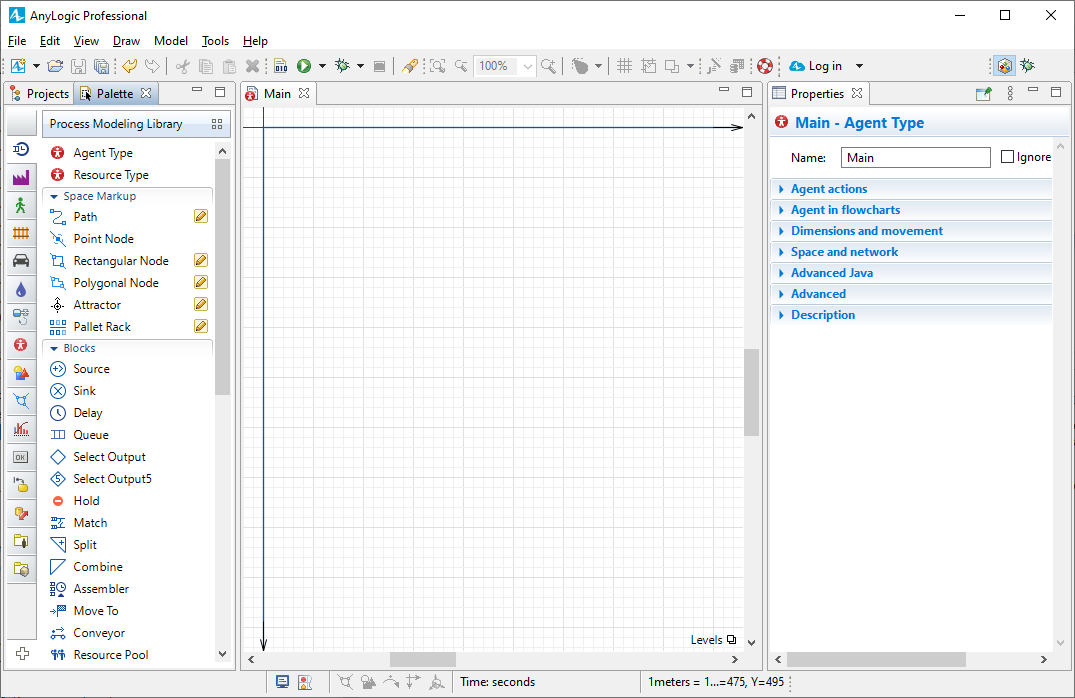Expand the Agent actions section

829,189
